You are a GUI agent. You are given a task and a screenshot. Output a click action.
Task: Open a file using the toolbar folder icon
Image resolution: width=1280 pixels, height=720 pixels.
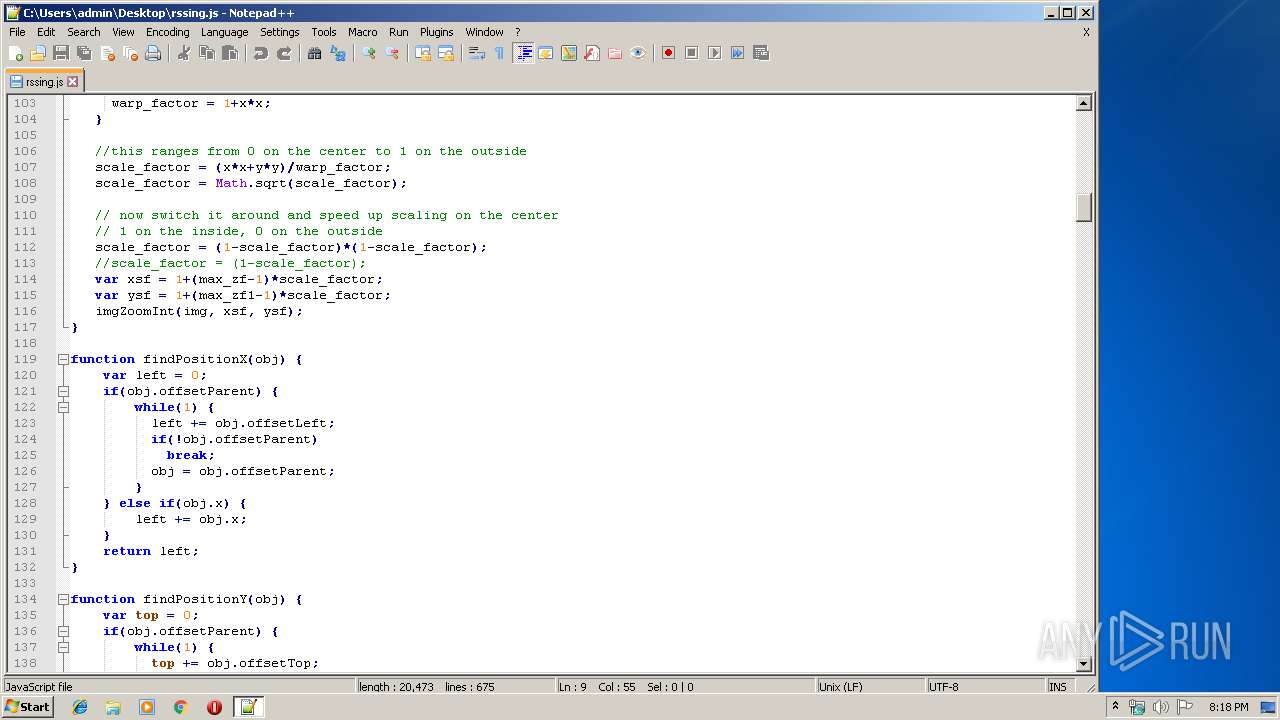38,53
